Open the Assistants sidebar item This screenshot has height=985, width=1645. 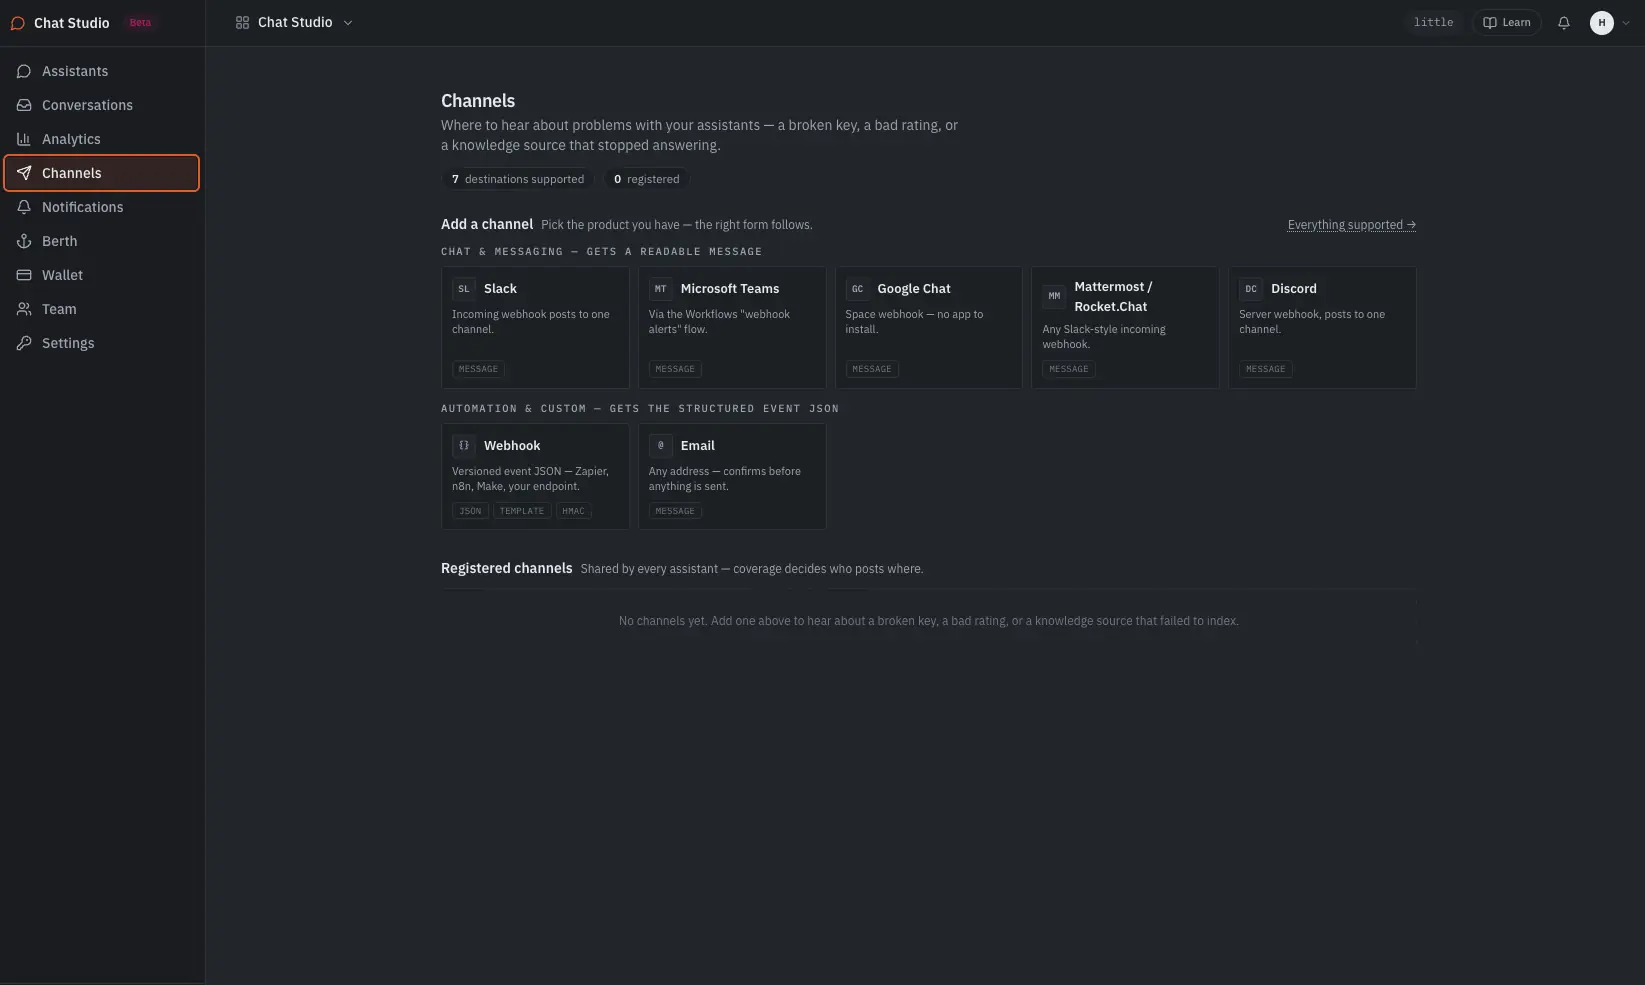tap(102, 71)
